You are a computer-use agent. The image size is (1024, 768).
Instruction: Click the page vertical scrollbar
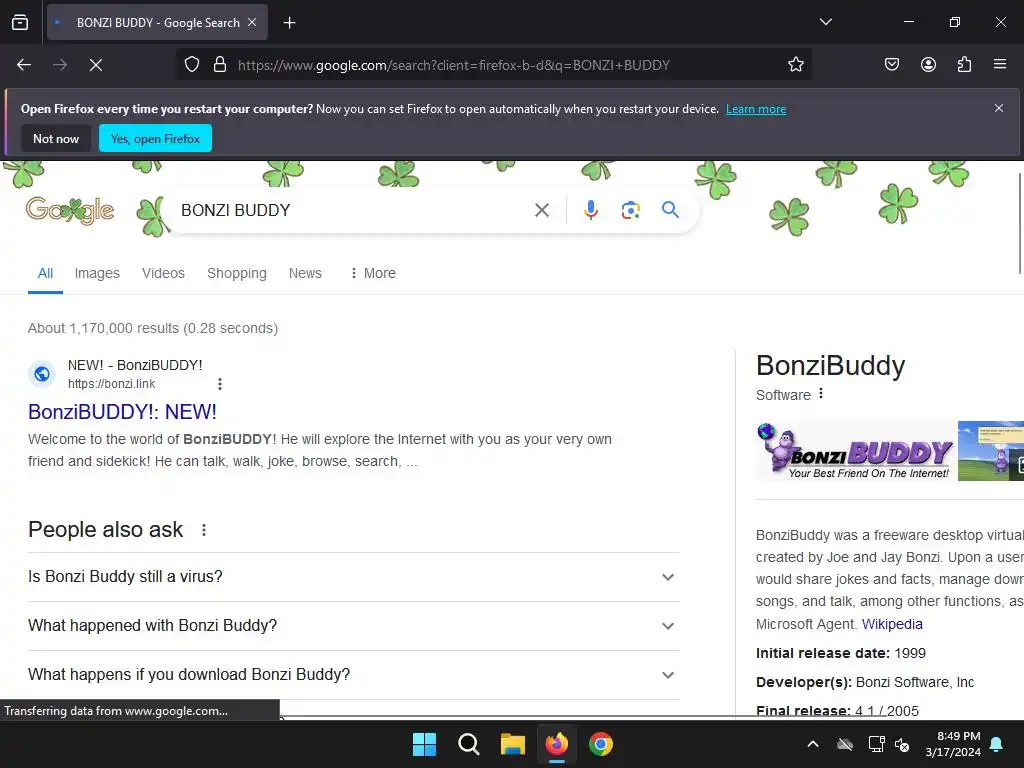(x=1020, y=223)
